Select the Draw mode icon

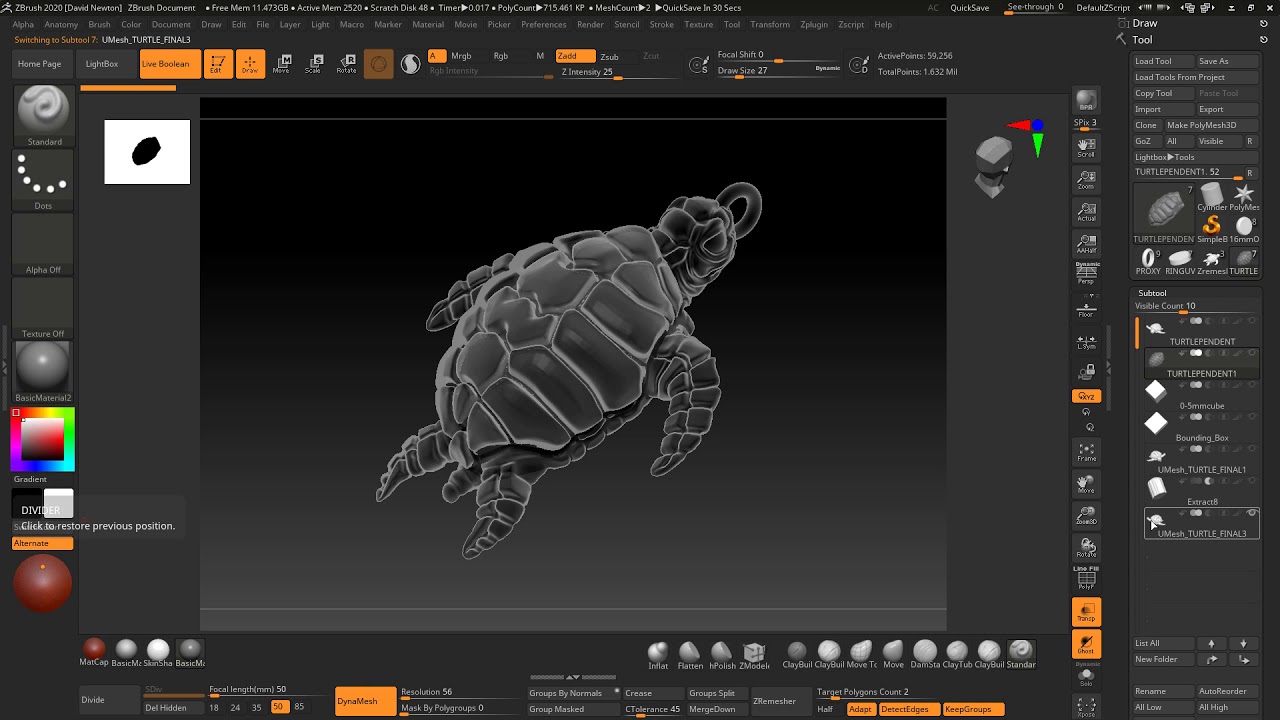pyautogui.click(x=250, y=64)
